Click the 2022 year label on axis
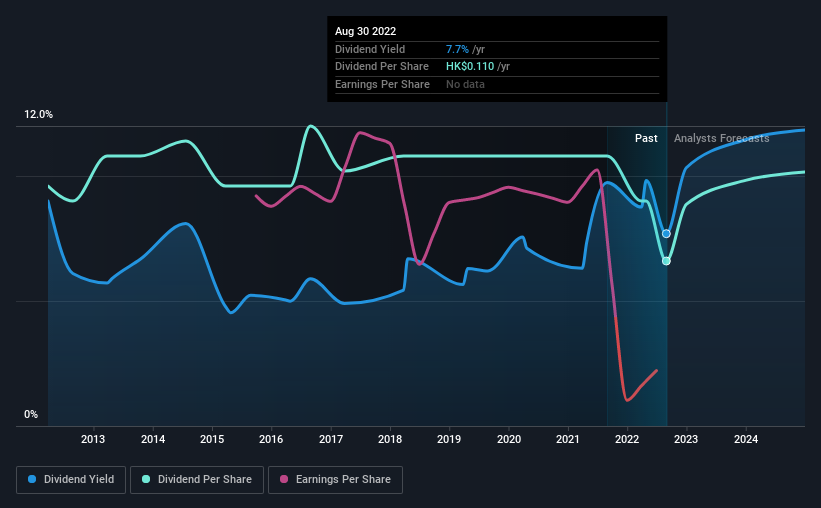This screenshot has width=821, height=508. [x=627, y=439]
